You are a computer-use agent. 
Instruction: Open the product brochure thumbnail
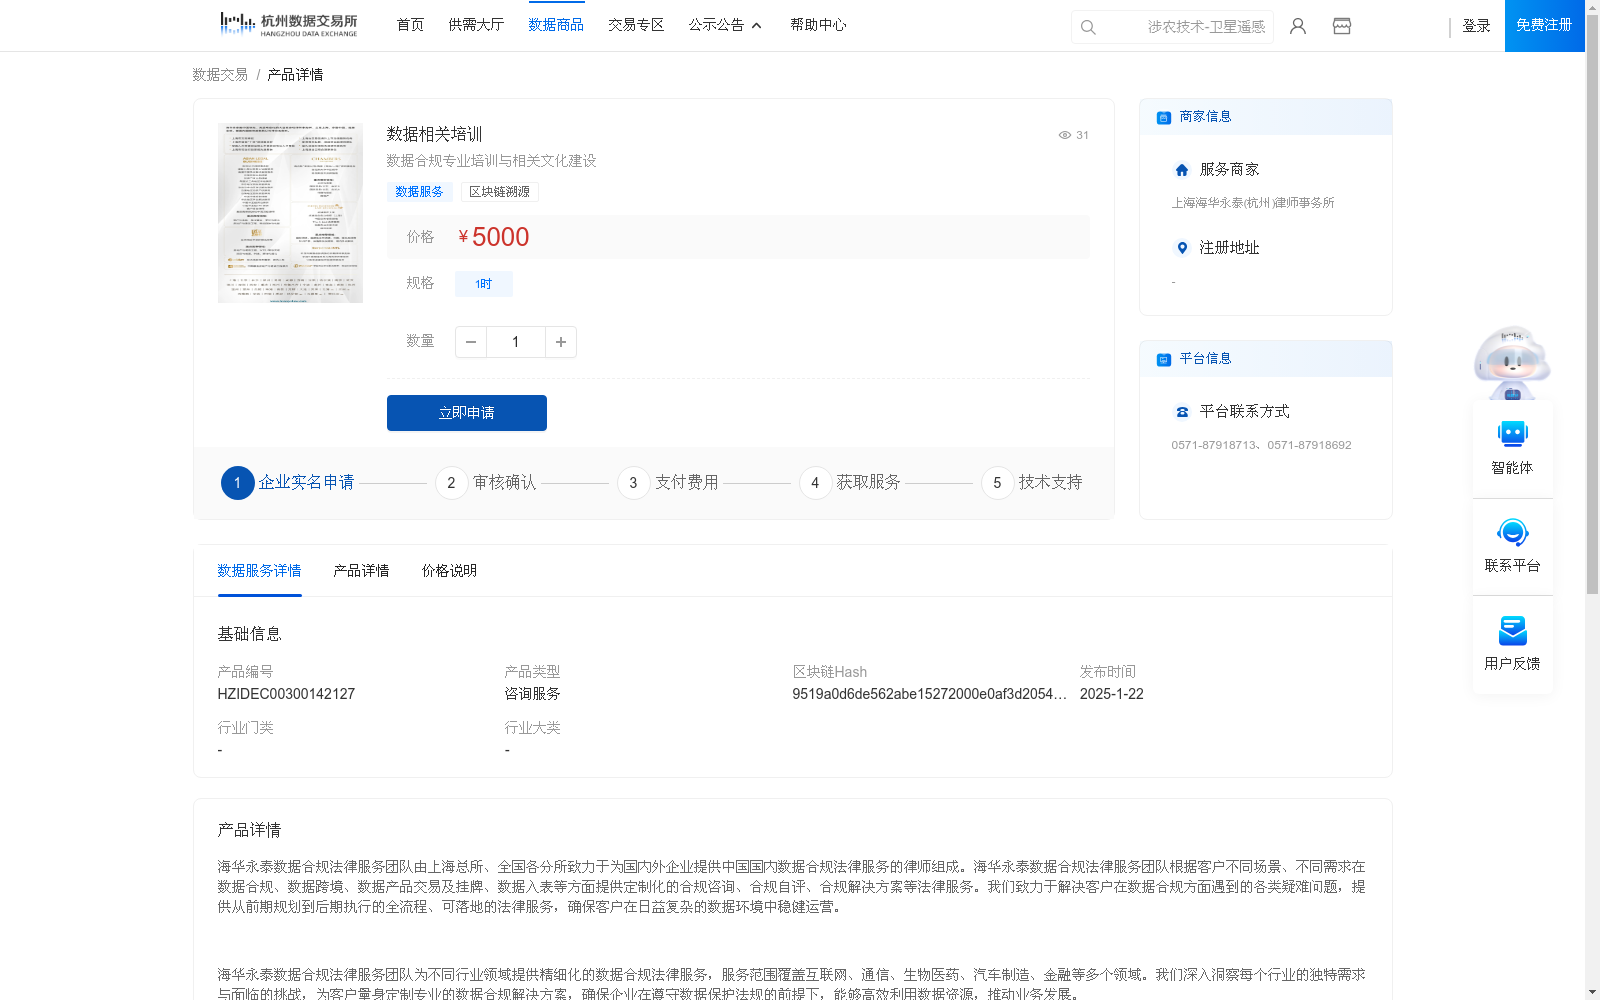290,213
